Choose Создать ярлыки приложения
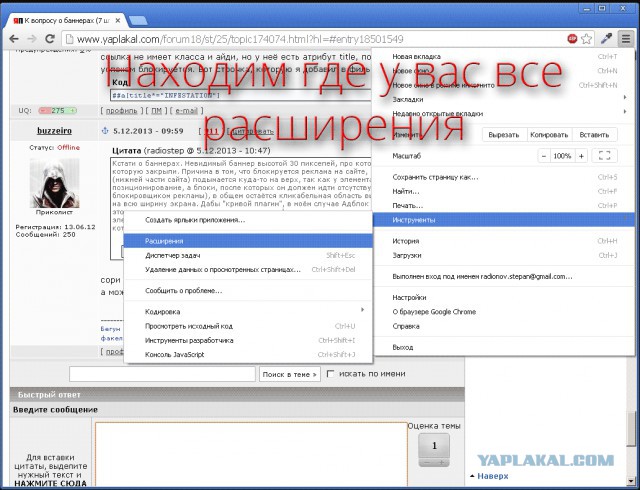The height and width of the screenshot is (490, 640). 248,220
